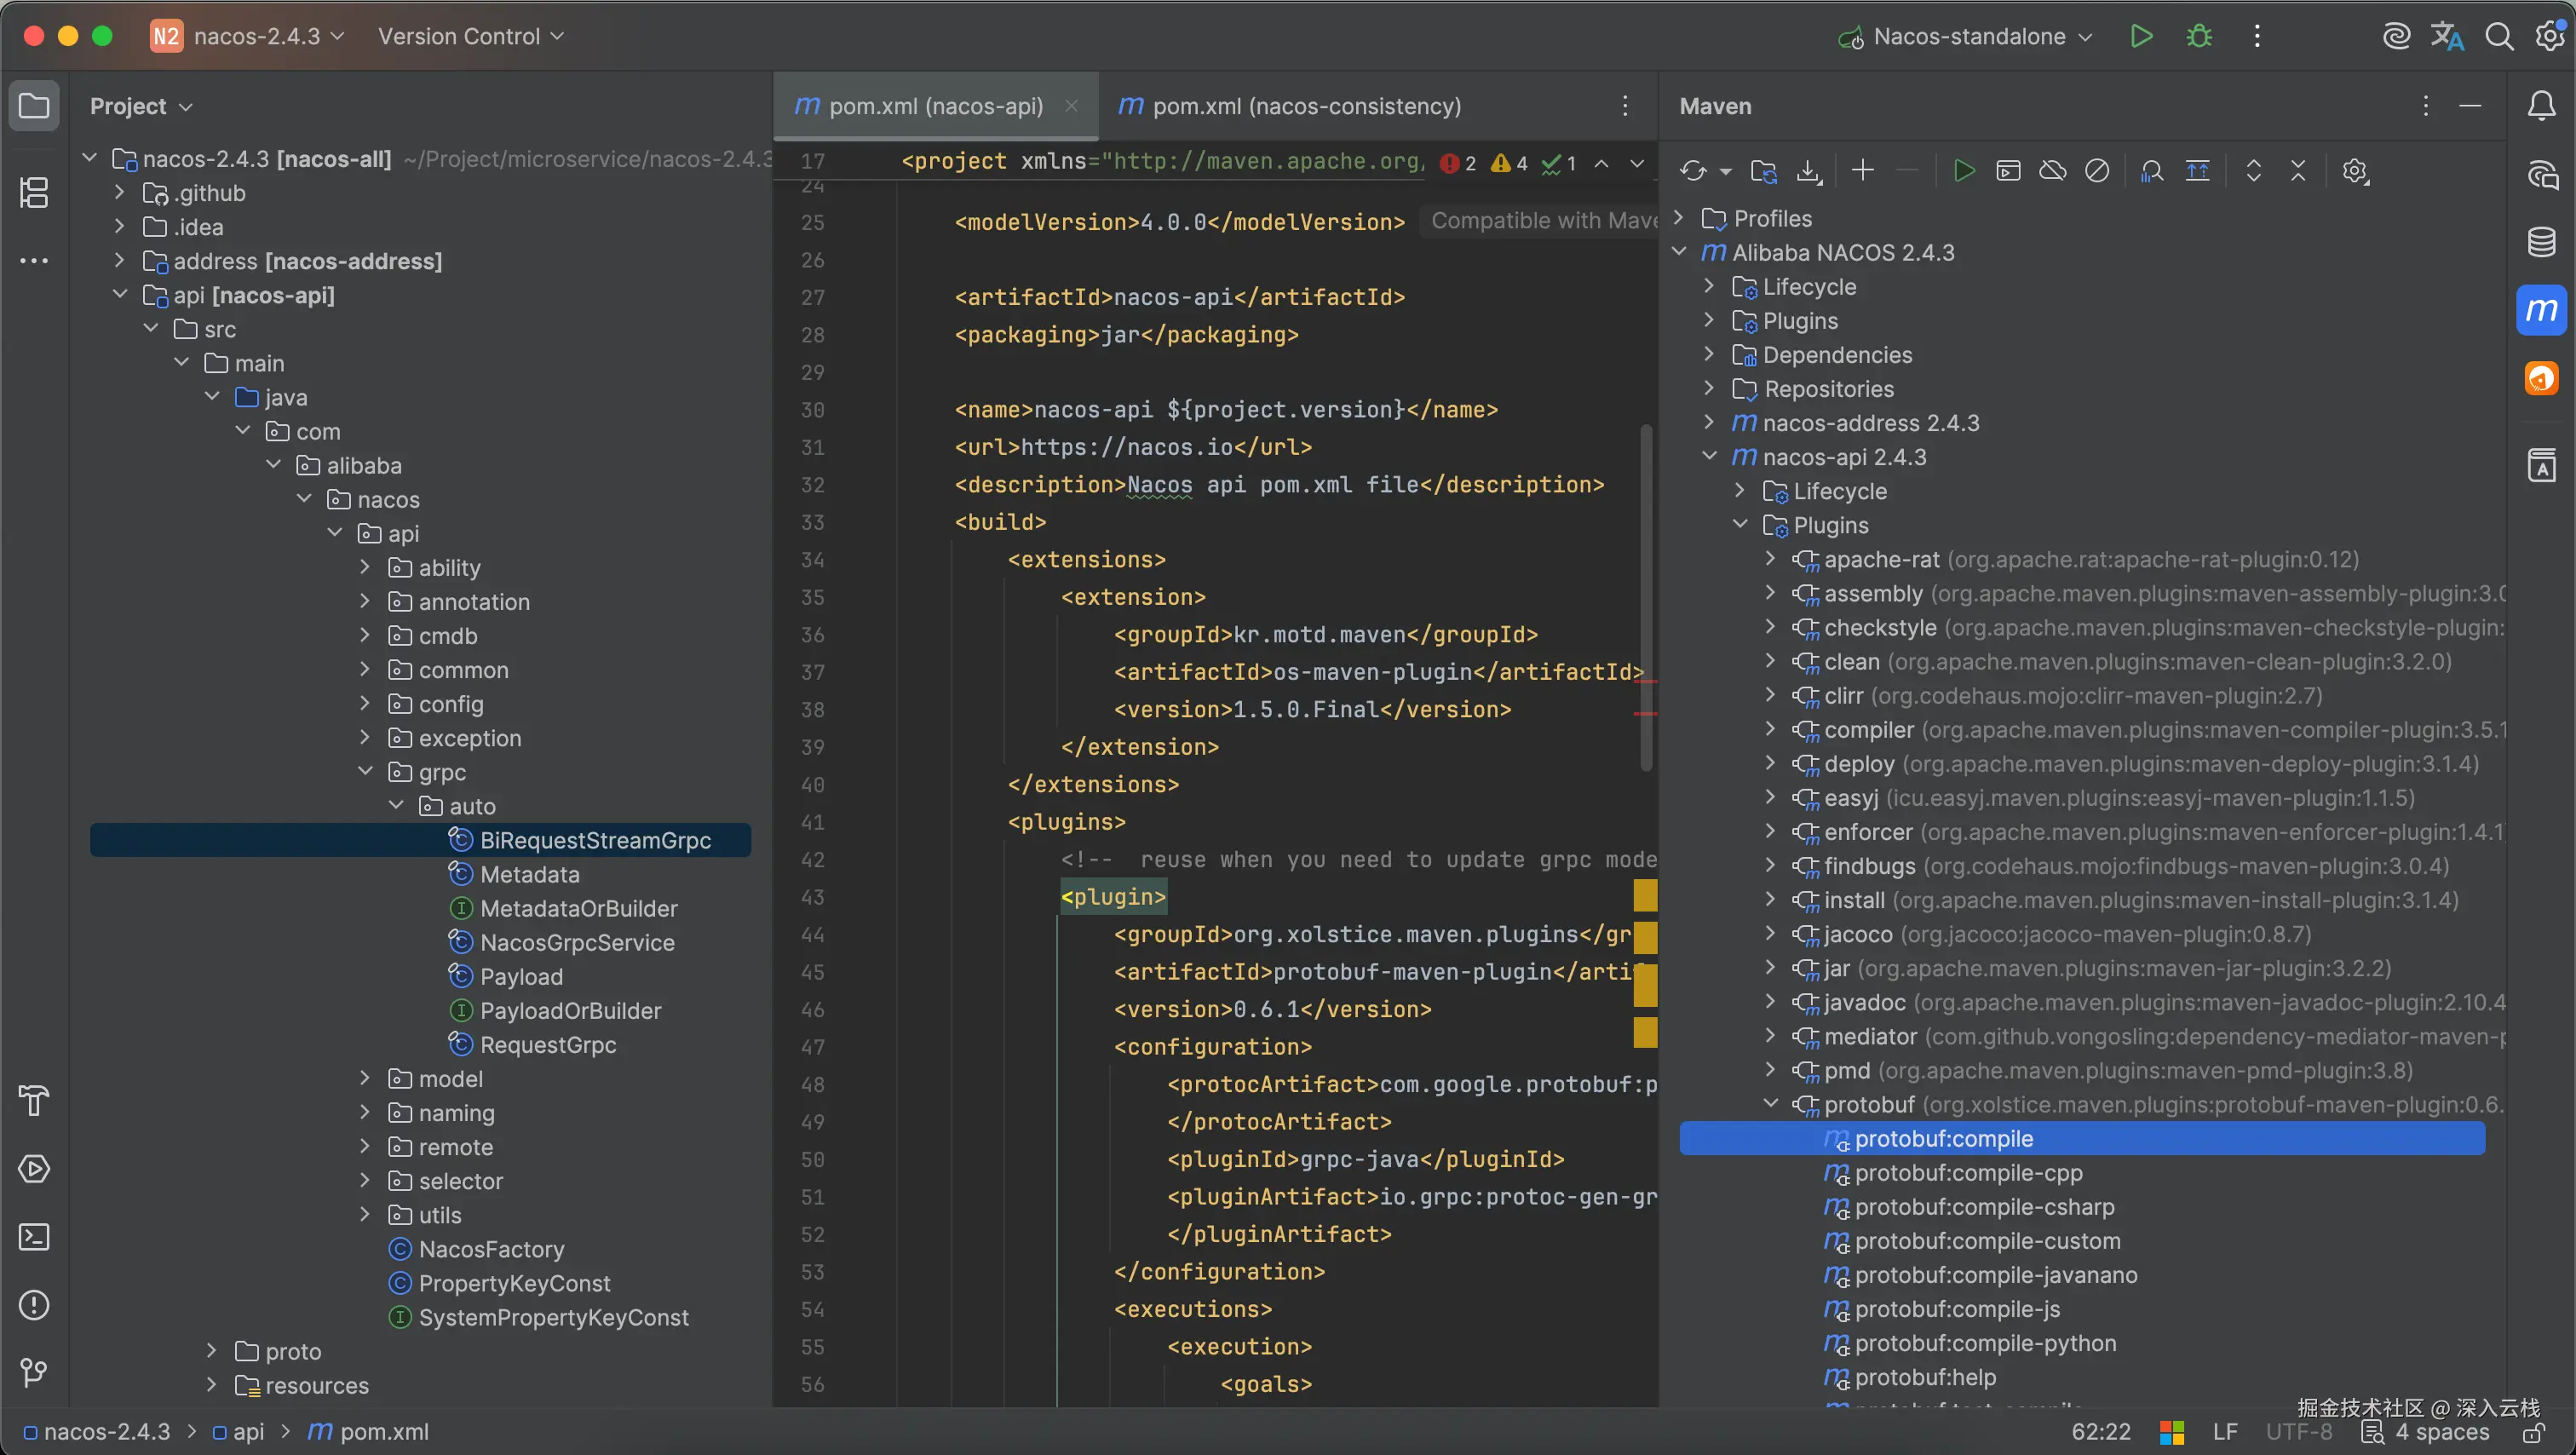Viewport: 2576px width, 1455px height.
Task: Click nacos-2.4.3 breadcrumb
Action: [96, 1431]
